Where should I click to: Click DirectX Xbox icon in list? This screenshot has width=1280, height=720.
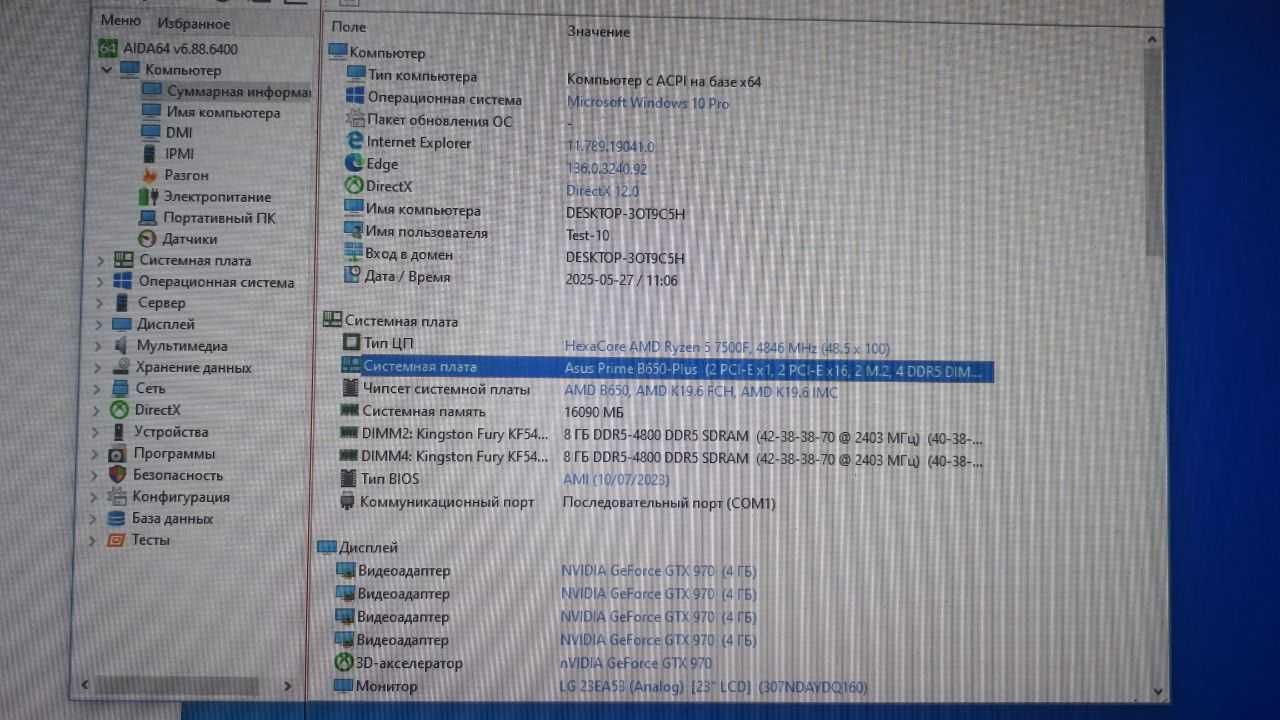pos(353,186)
